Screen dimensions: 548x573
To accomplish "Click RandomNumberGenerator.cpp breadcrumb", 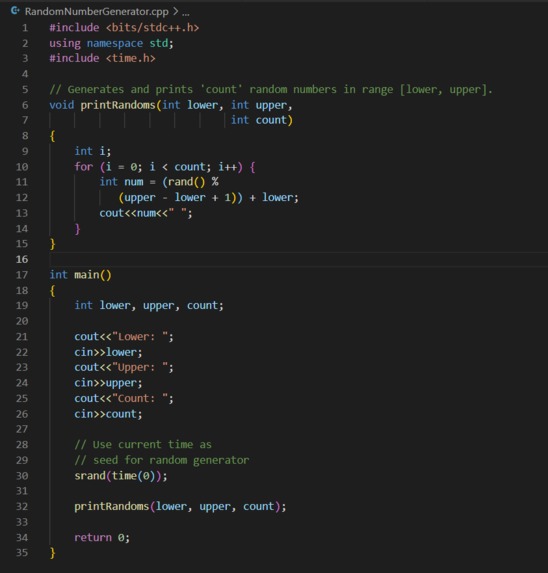I will 97,12.
